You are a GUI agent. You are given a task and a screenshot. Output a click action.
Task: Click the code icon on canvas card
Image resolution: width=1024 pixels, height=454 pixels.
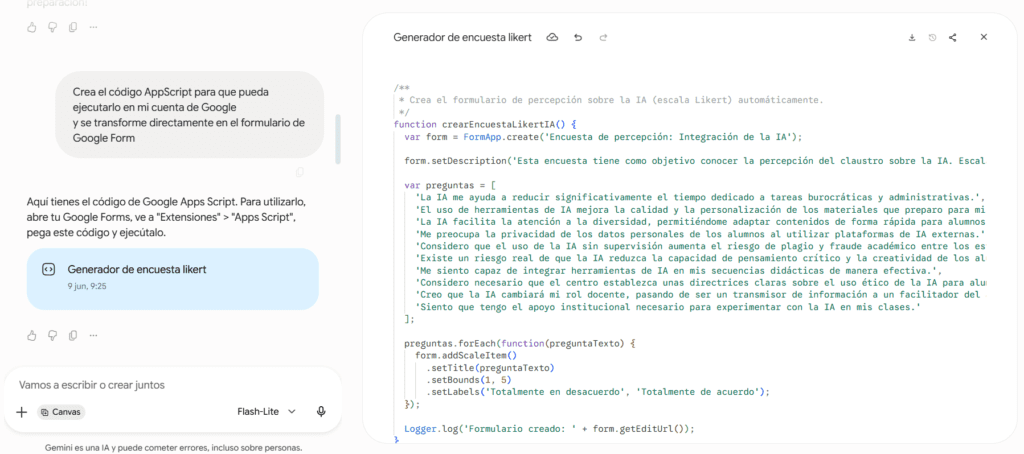coord(48,270)
